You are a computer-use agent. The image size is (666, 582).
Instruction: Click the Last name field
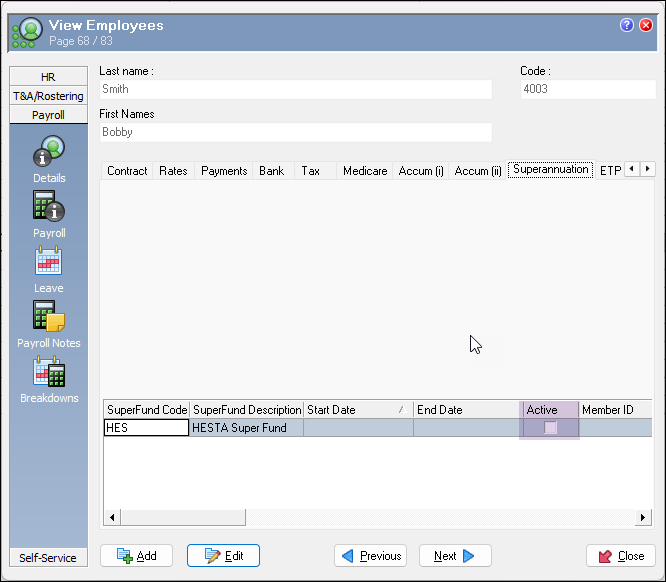(296, 89)
